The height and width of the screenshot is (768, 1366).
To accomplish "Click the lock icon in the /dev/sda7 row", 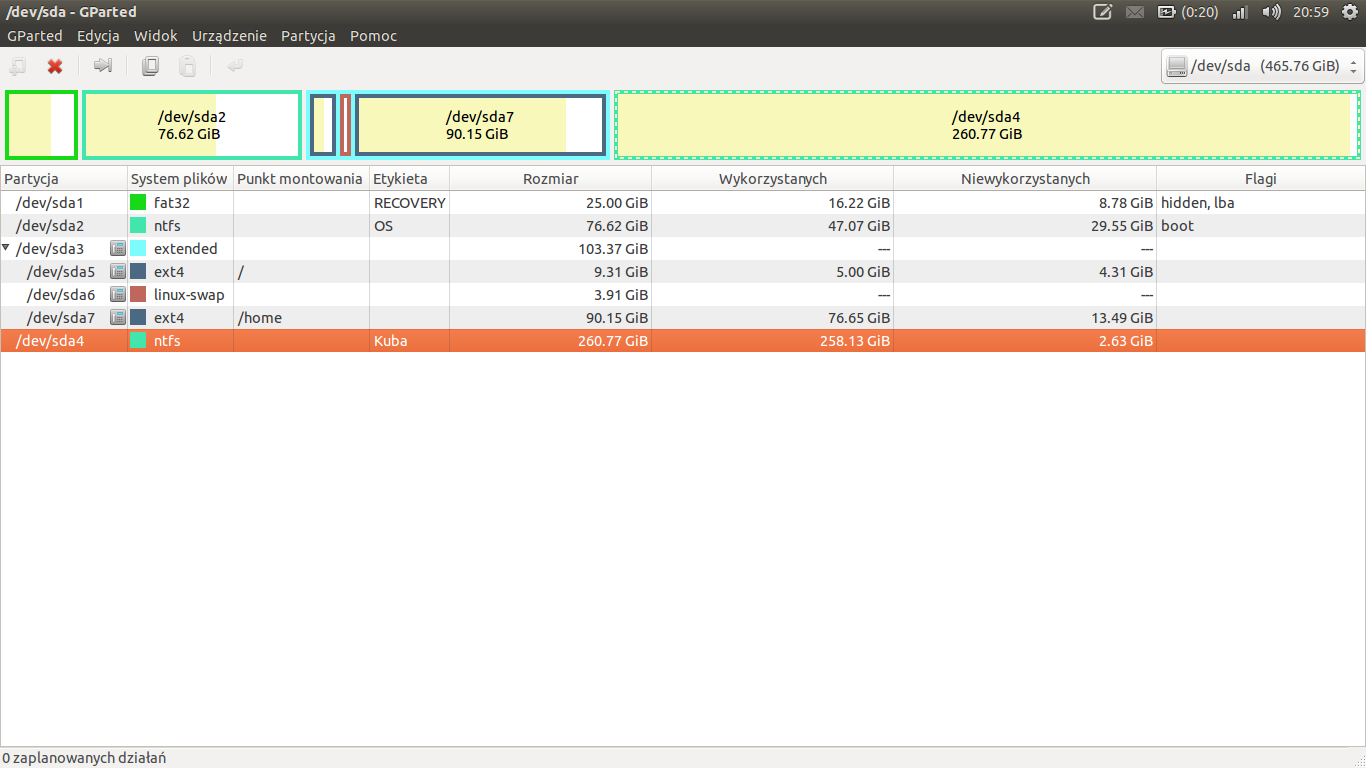I will (x=117, y=317).
